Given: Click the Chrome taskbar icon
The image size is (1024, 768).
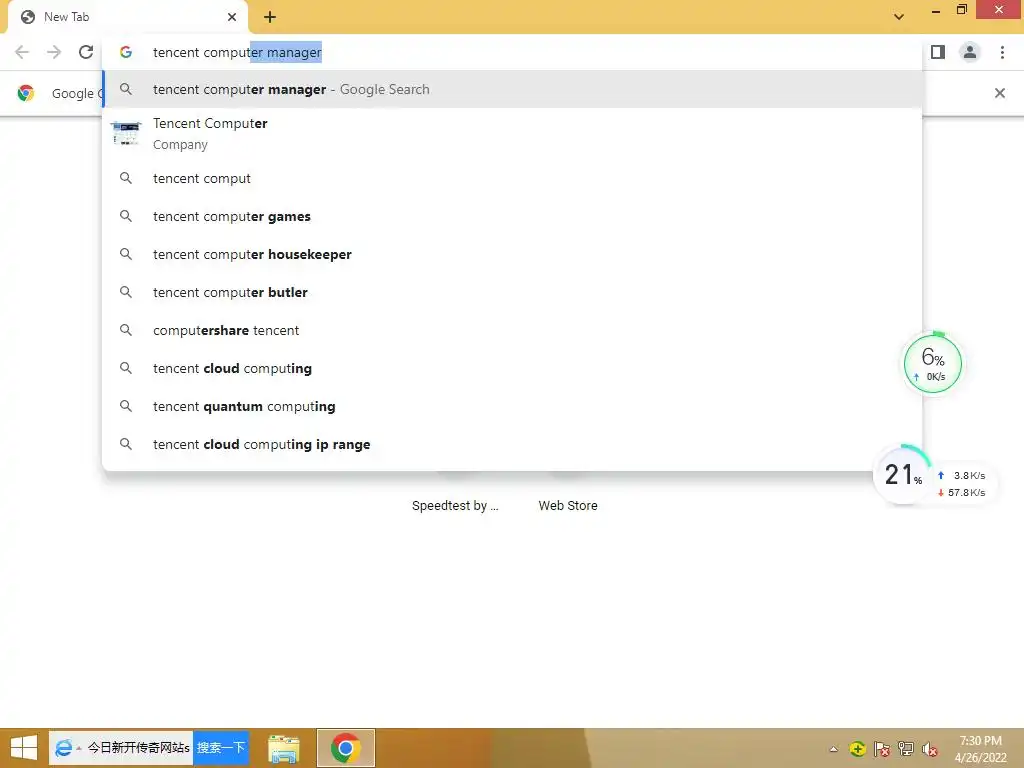Looking at the screenshot, I should (345, 748).
